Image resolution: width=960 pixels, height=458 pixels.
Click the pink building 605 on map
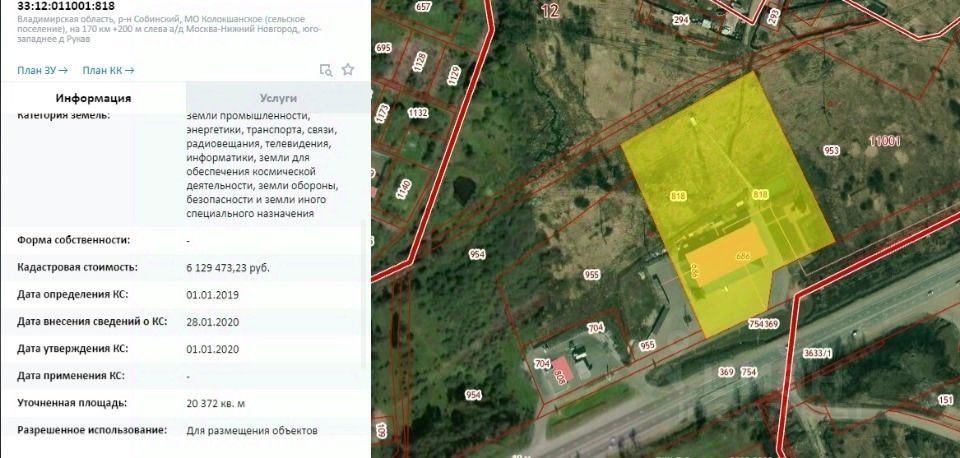pyautogui.click(x=560, y=371)
